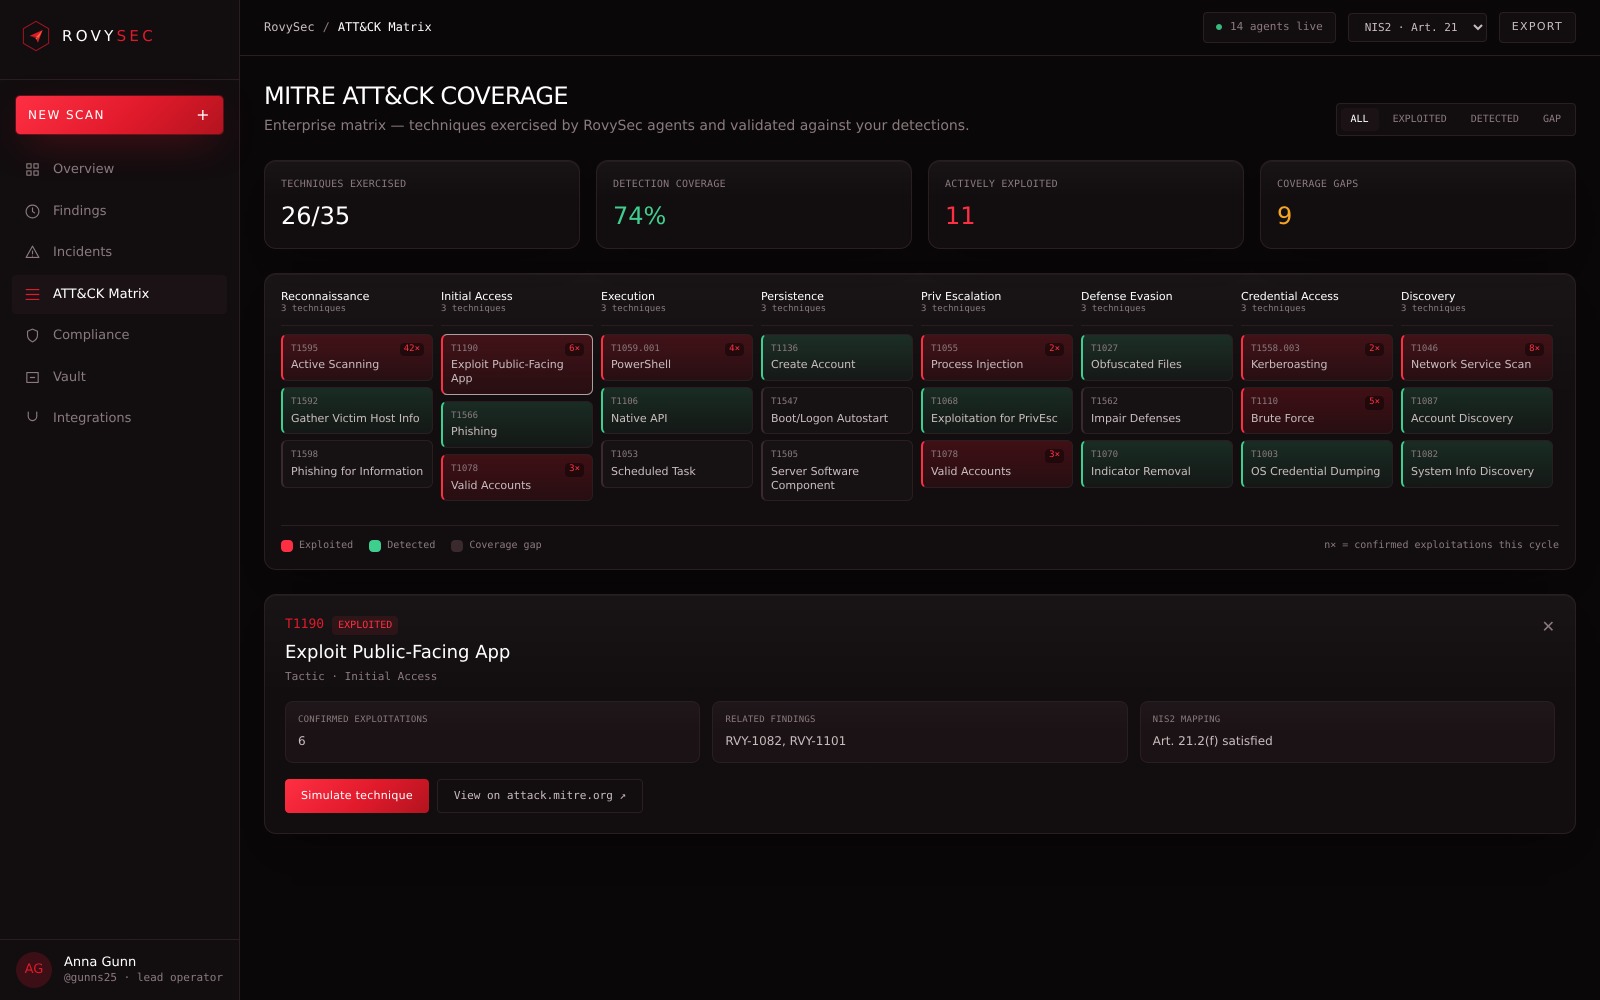Image resolution: width=1600 pixels, height=1000 pixels.
Task: Click the AG user avatar
Action: pyautogui.click(x=34, y=969)
